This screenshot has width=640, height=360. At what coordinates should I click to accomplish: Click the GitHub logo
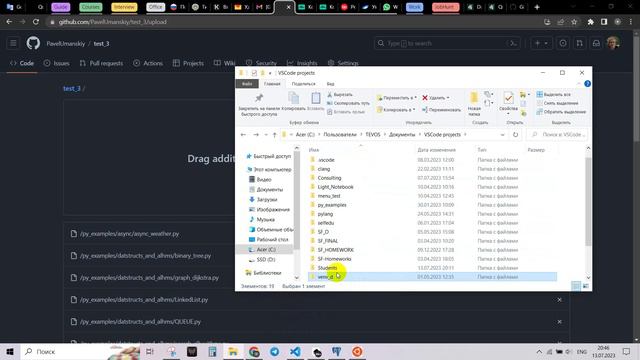coord(33,43)
